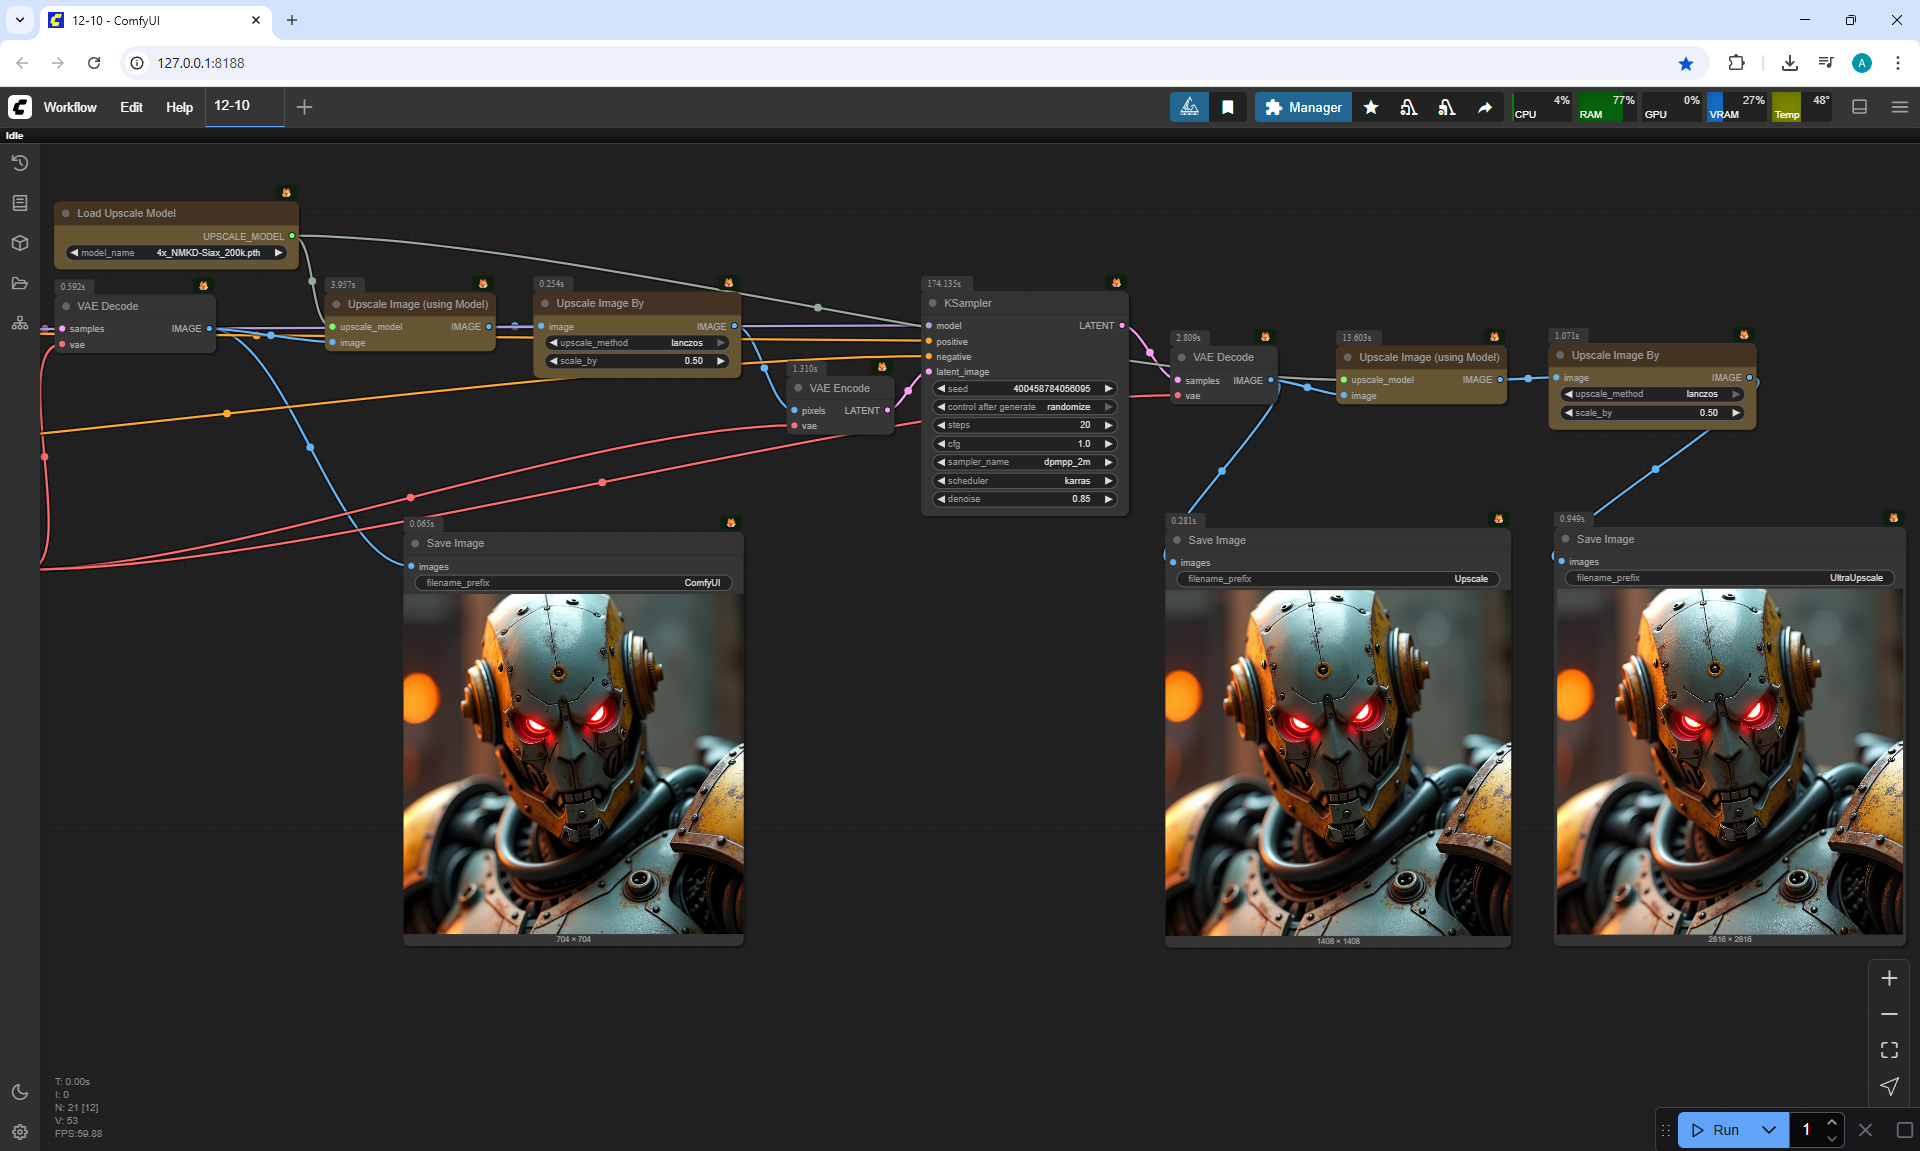Screen dimensions: 1920x1151
Task: Fit view using the canvas frame icon
Action: [1889, 1050]
